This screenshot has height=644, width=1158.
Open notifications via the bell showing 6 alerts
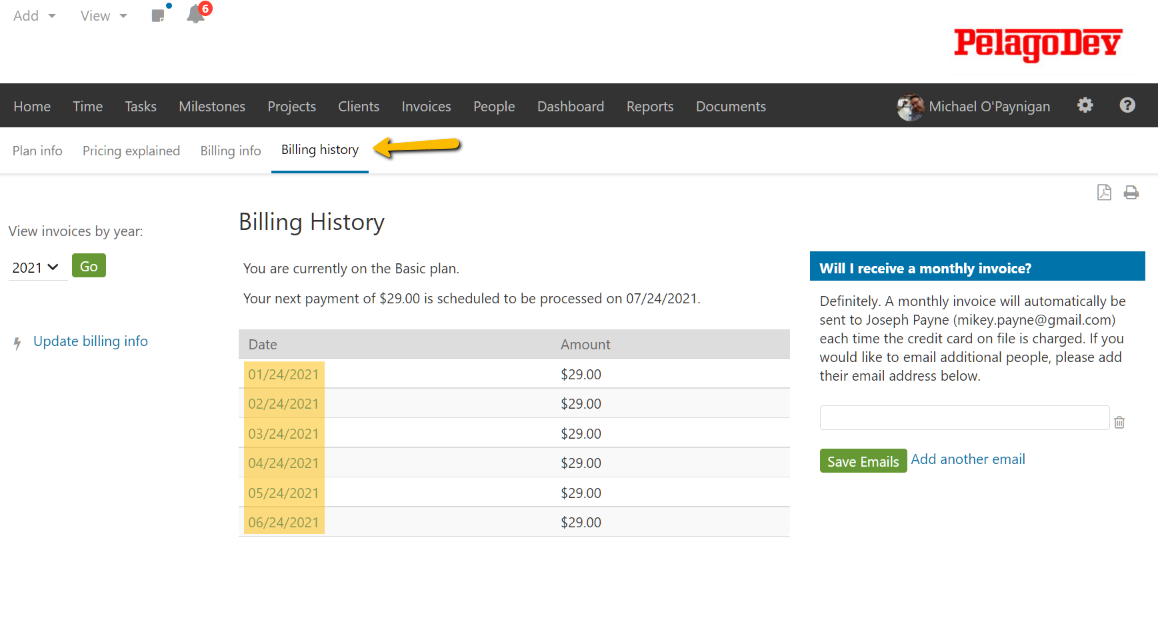coord(196,14)
